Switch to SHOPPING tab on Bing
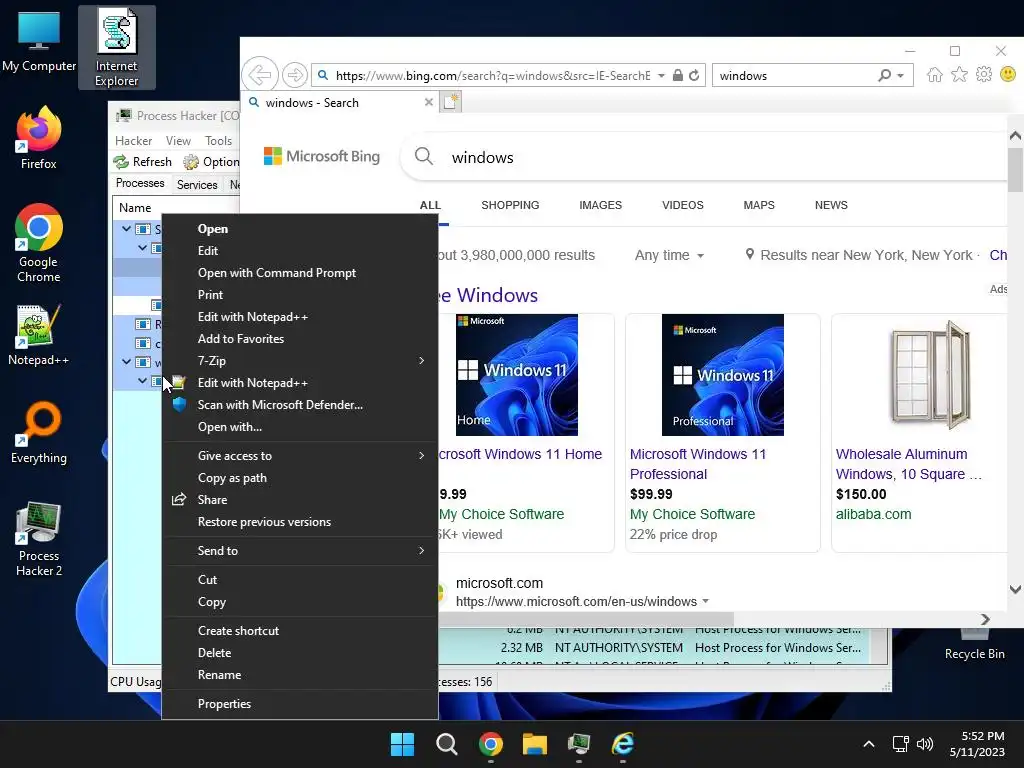This screenshot has height=768, width=1024. pyautogui.click(x=510, y=205)
